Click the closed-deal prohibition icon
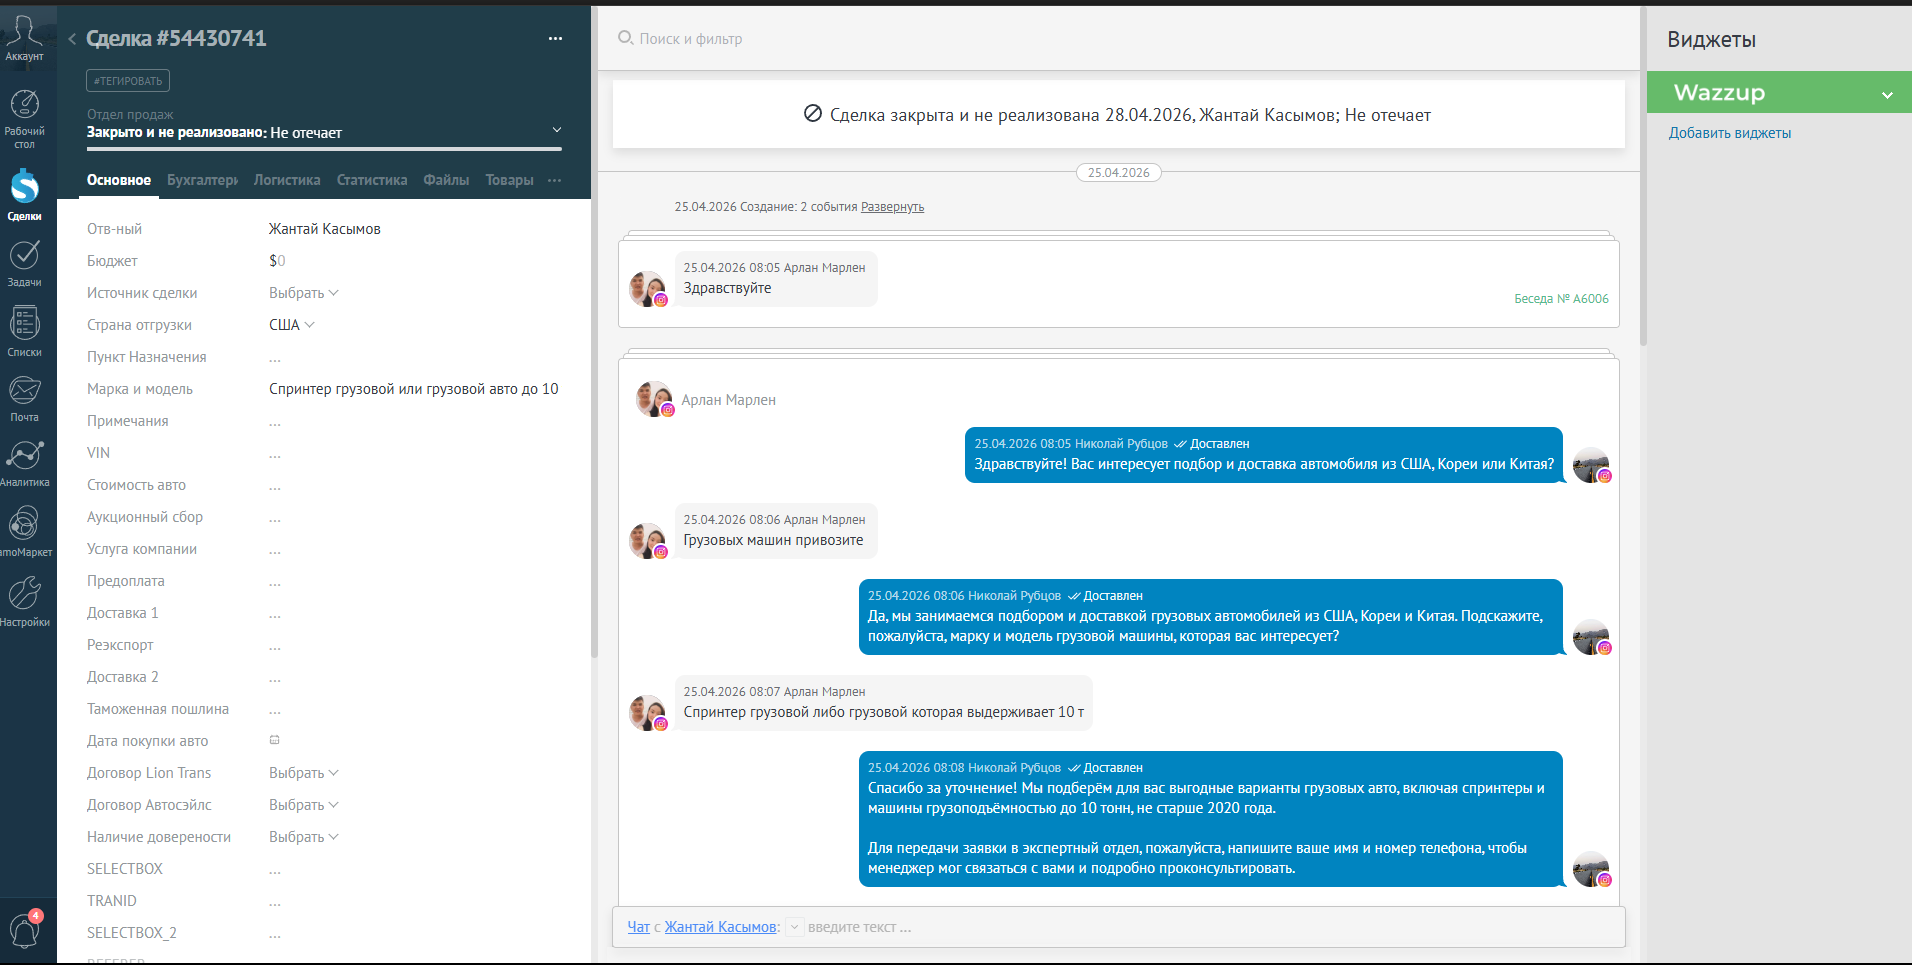Image resolution: width=1912 pixels, height=965 pixels. point(813,114)
